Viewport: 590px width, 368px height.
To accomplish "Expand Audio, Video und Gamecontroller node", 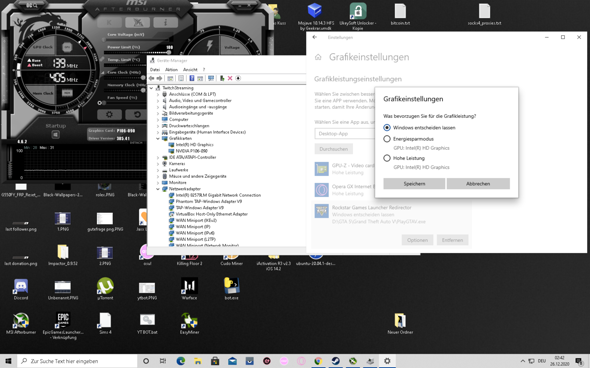I will (158, 101).
